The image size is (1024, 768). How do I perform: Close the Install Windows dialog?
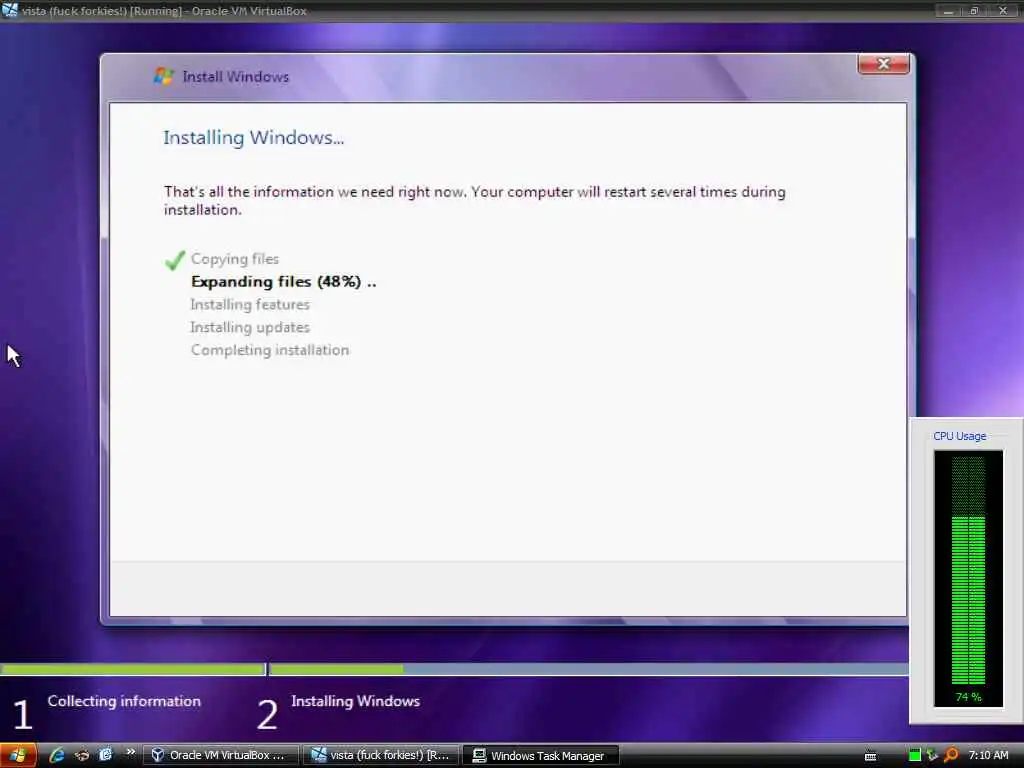pyautogui.click(x=883, y=64)
